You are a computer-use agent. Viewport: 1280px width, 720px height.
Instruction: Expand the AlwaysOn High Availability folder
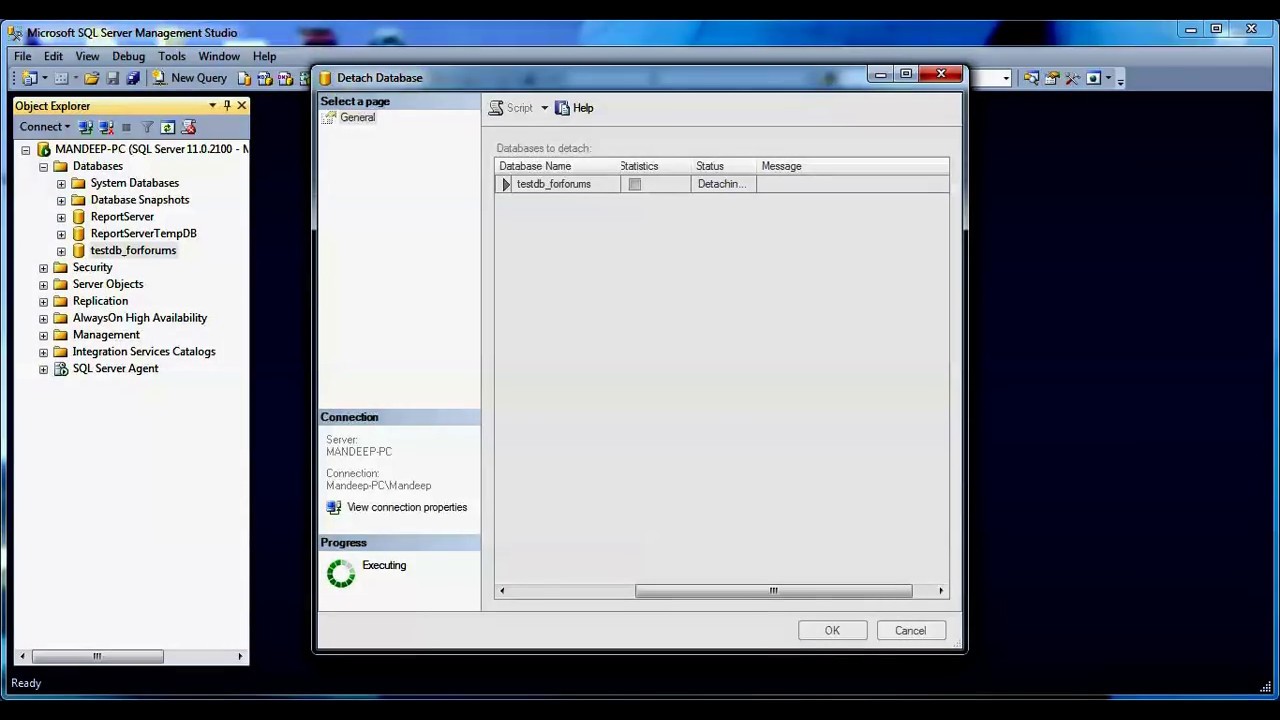click(43, 318)
